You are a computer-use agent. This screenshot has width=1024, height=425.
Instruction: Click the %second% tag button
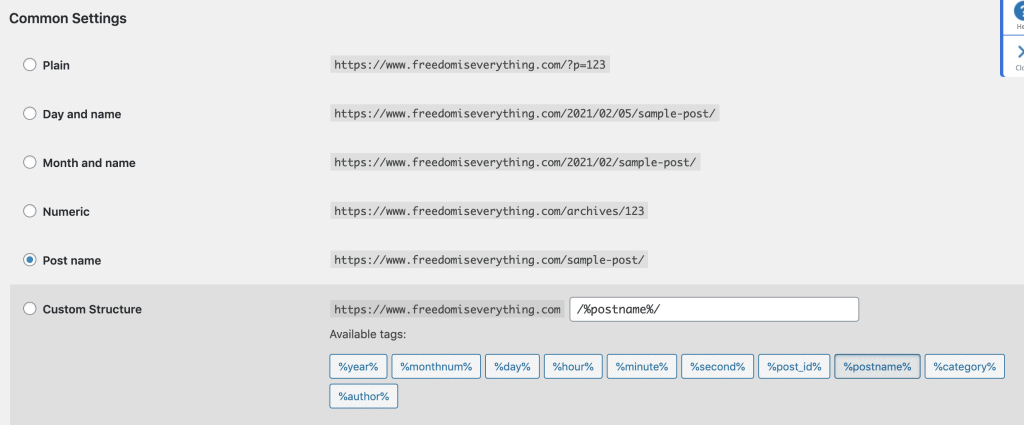[x=718, y=366]
